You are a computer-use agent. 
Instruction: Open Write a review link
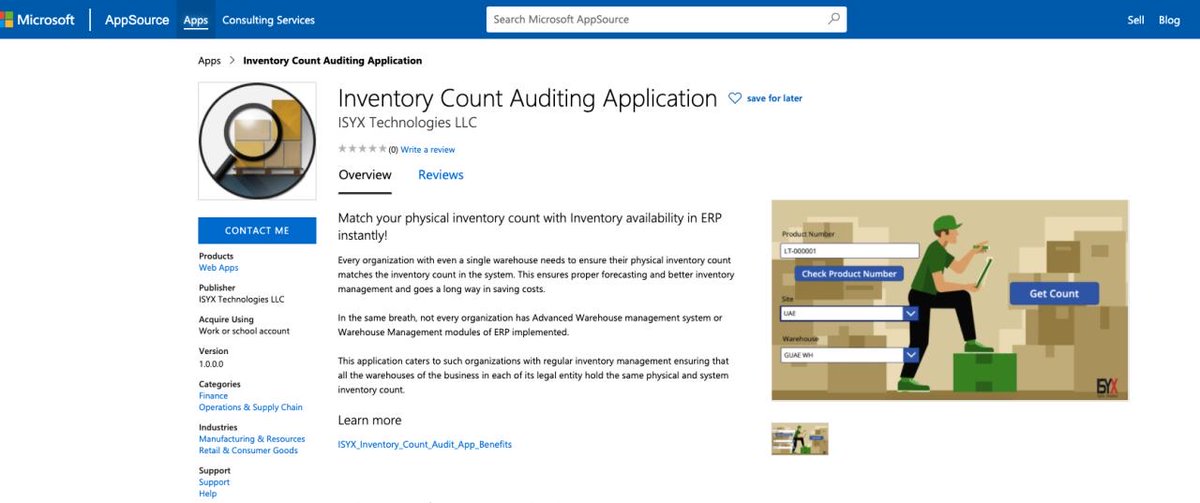(428, 150)
